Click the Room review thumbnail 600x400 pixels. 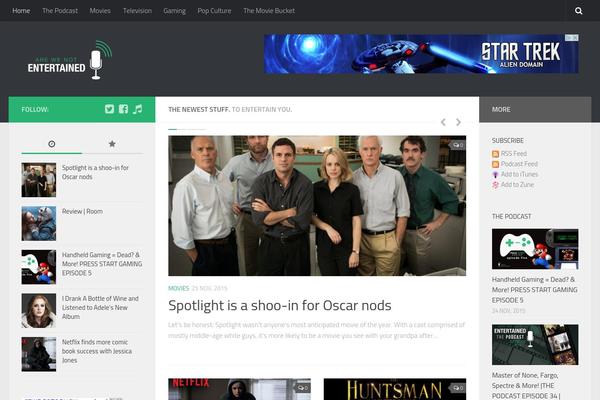[x=39, y=224]
